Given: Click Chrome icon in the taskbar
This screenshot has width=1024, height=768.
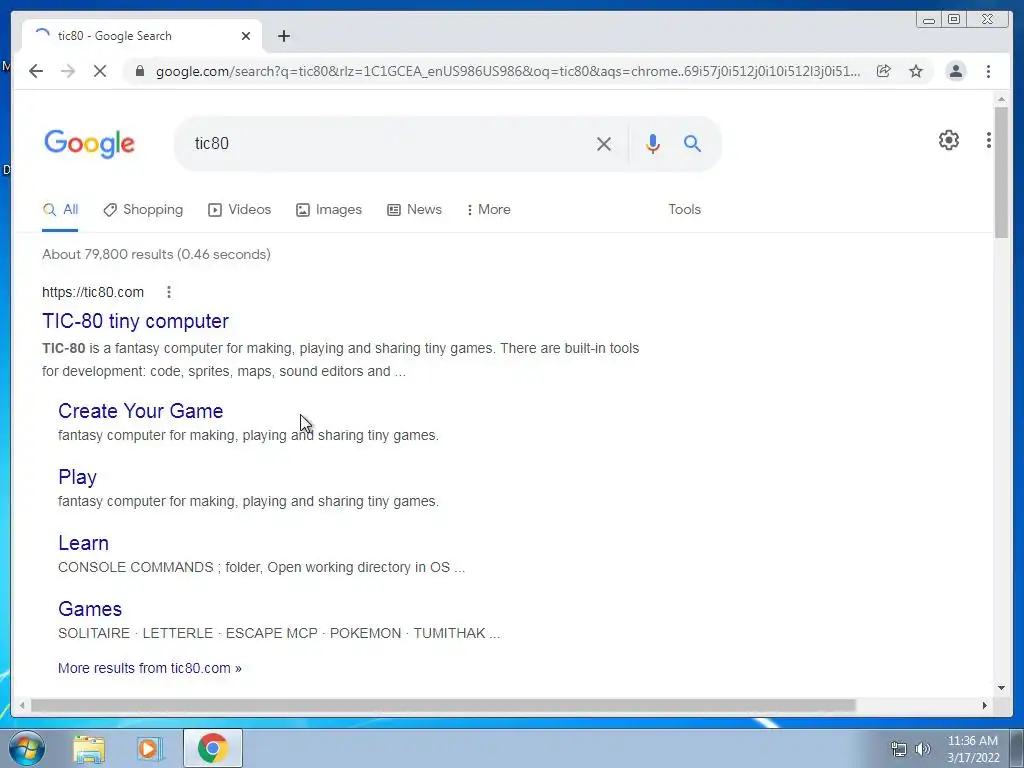Looking at the screenshot, I should click(x=212, y=748).
